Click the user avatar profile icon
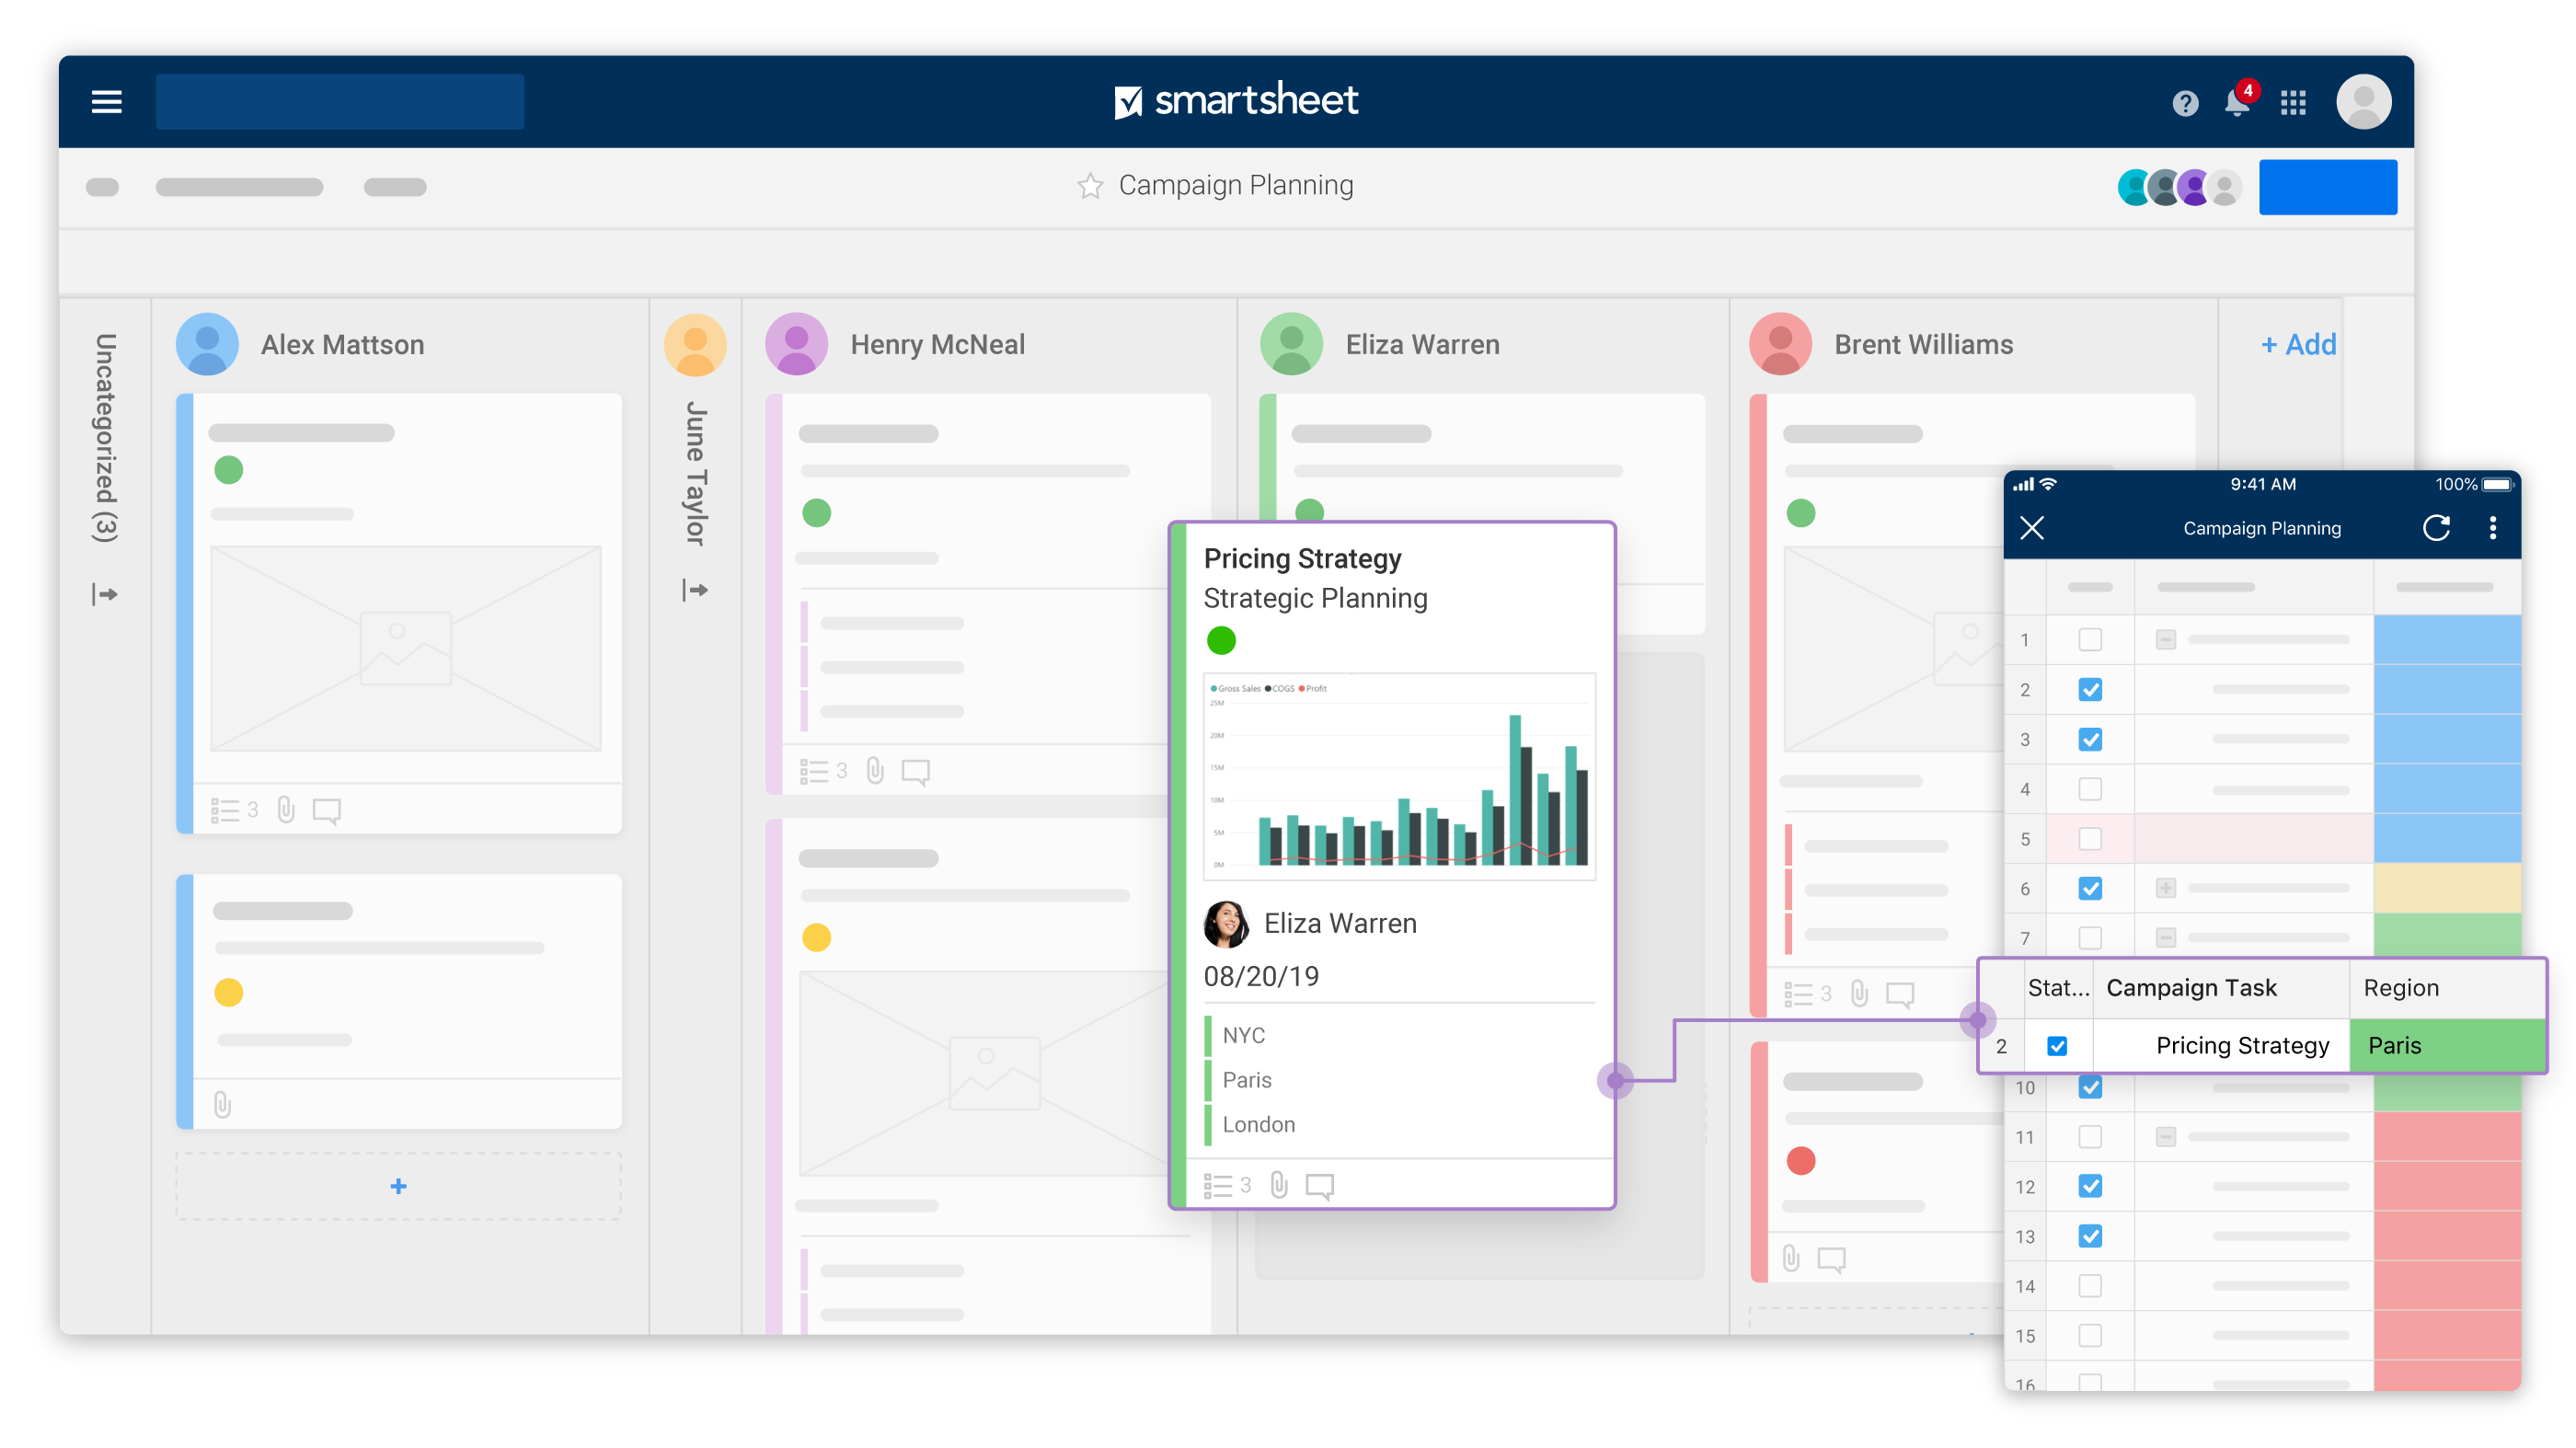The width and height of the screenshot is (2576, 1448). [2363, 101]
